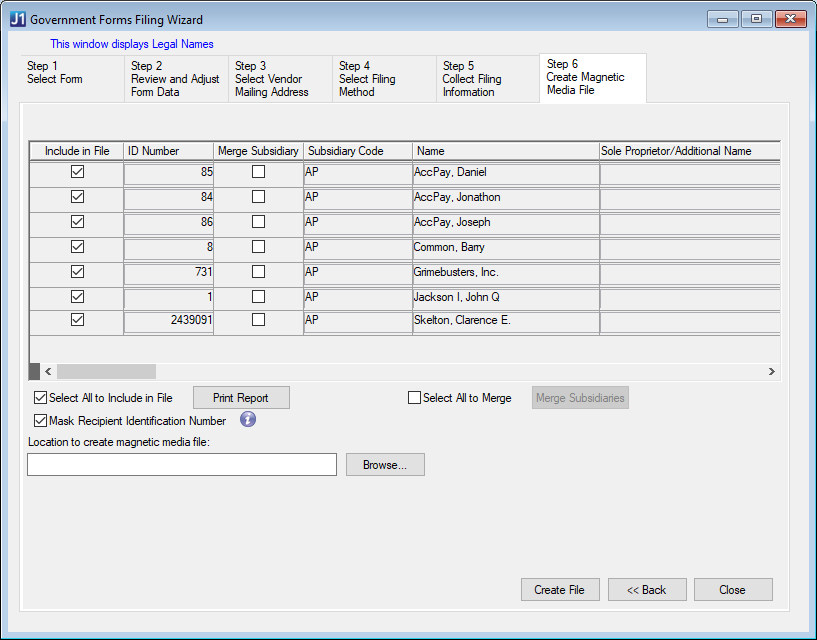Click the horizontal scrollbar thumb under grid
Screen dimensions: 817x640
click(x=106, y=371)
